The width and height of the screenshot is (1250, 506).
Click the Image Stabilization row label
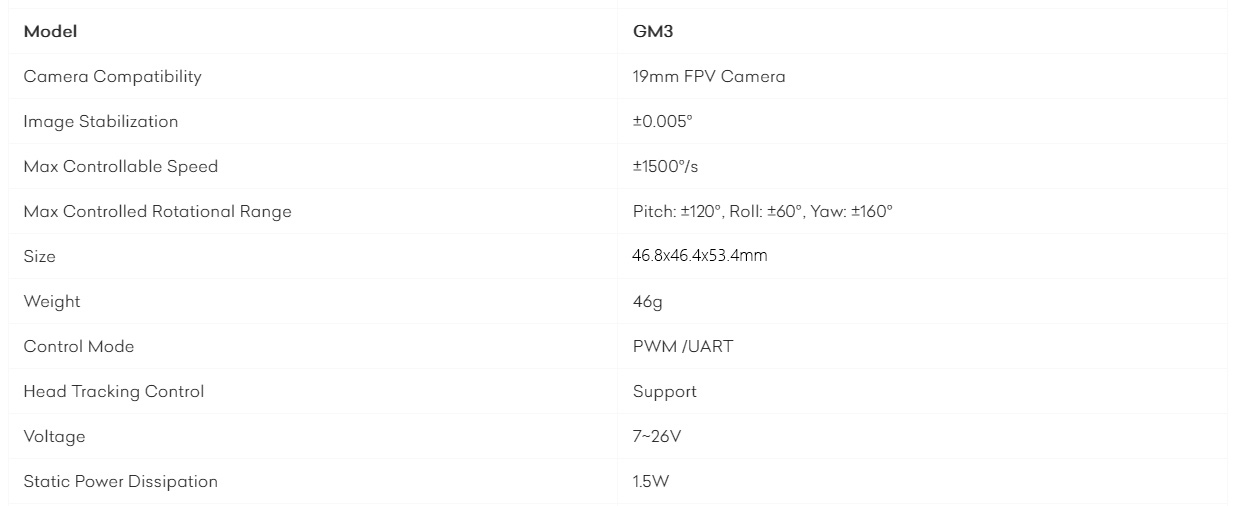coord(101,122)
